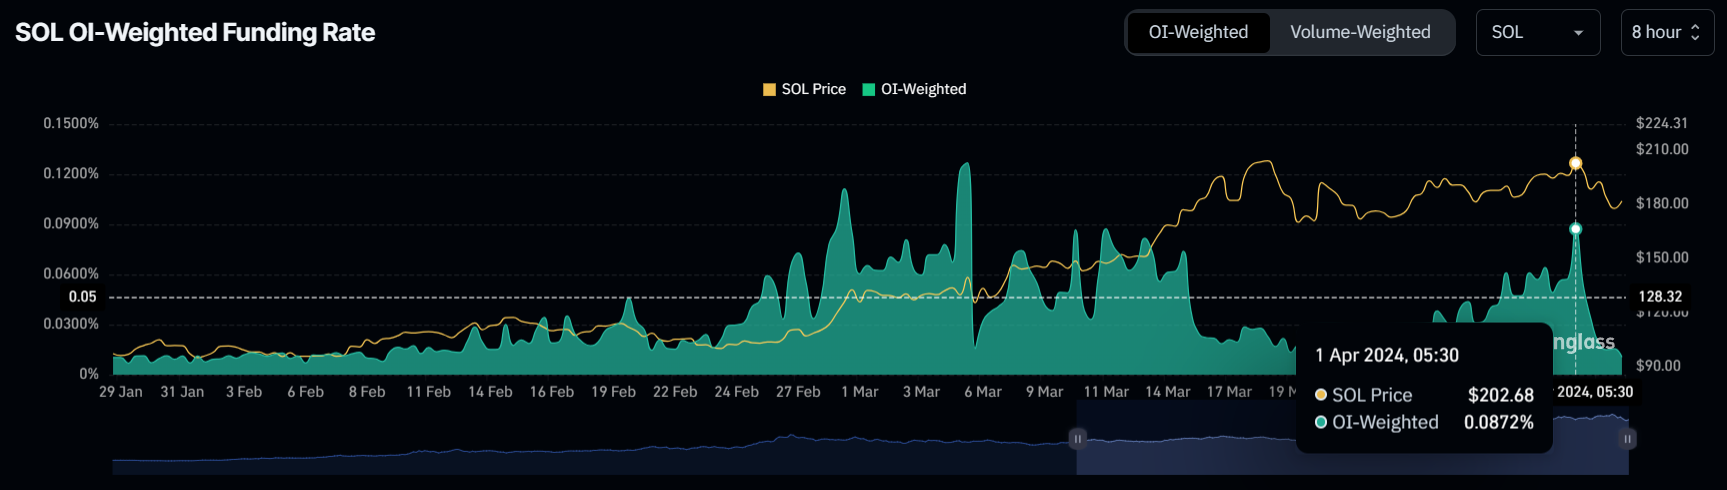
Task: Click the left handle of range navigator
Action: point(1077,439)
